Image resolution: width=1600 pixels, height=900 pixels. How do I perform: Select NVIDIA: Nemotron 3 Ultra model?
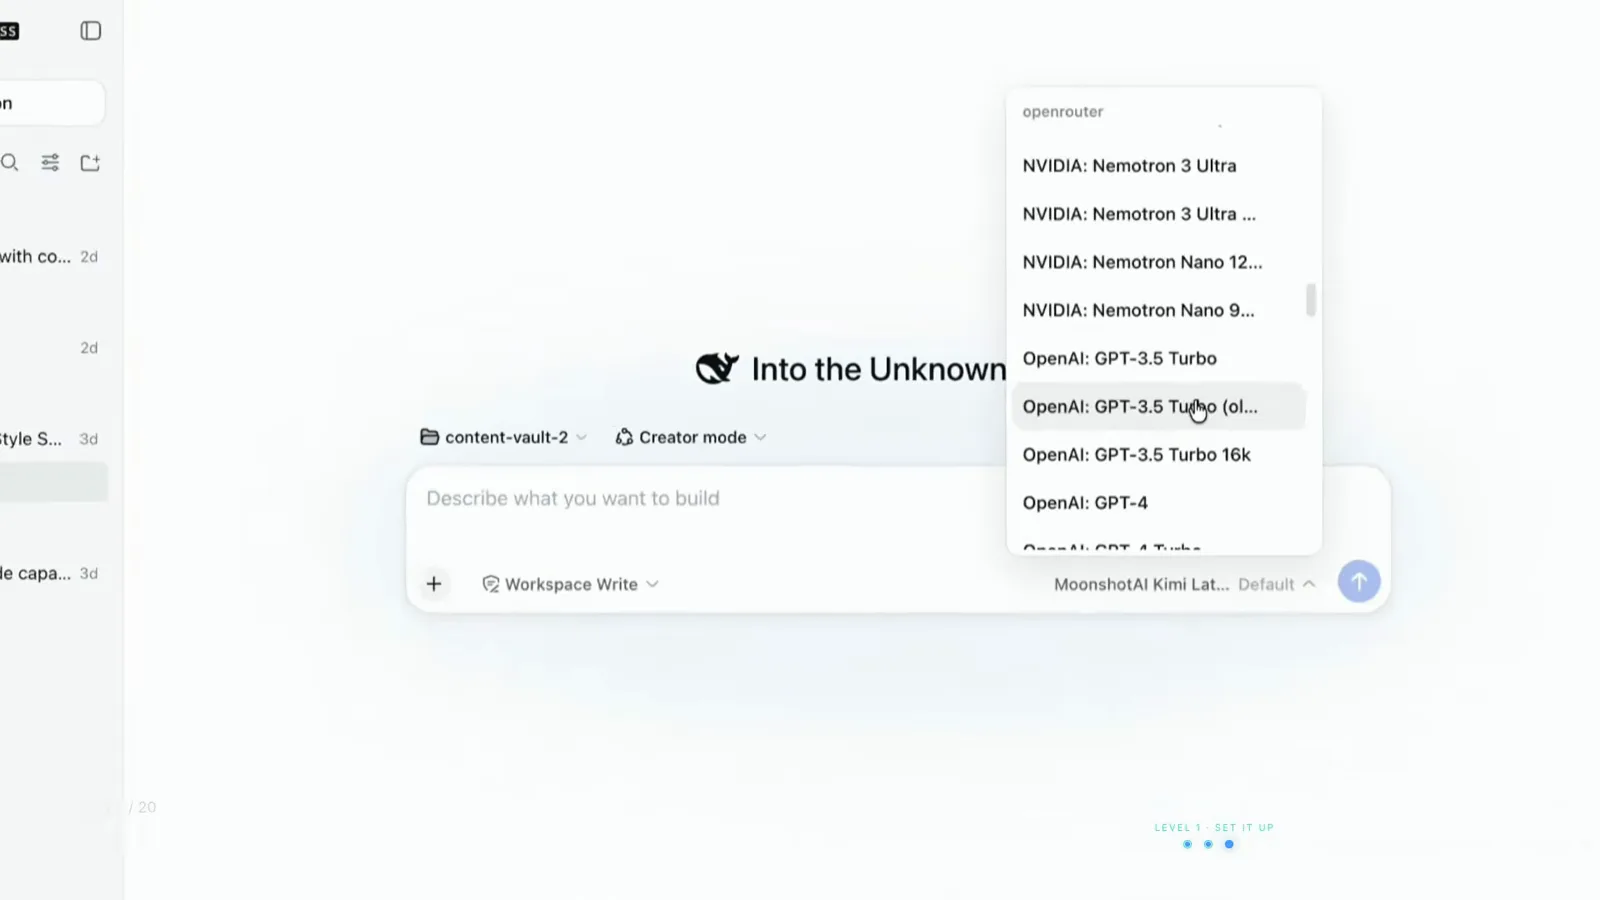1159,166
